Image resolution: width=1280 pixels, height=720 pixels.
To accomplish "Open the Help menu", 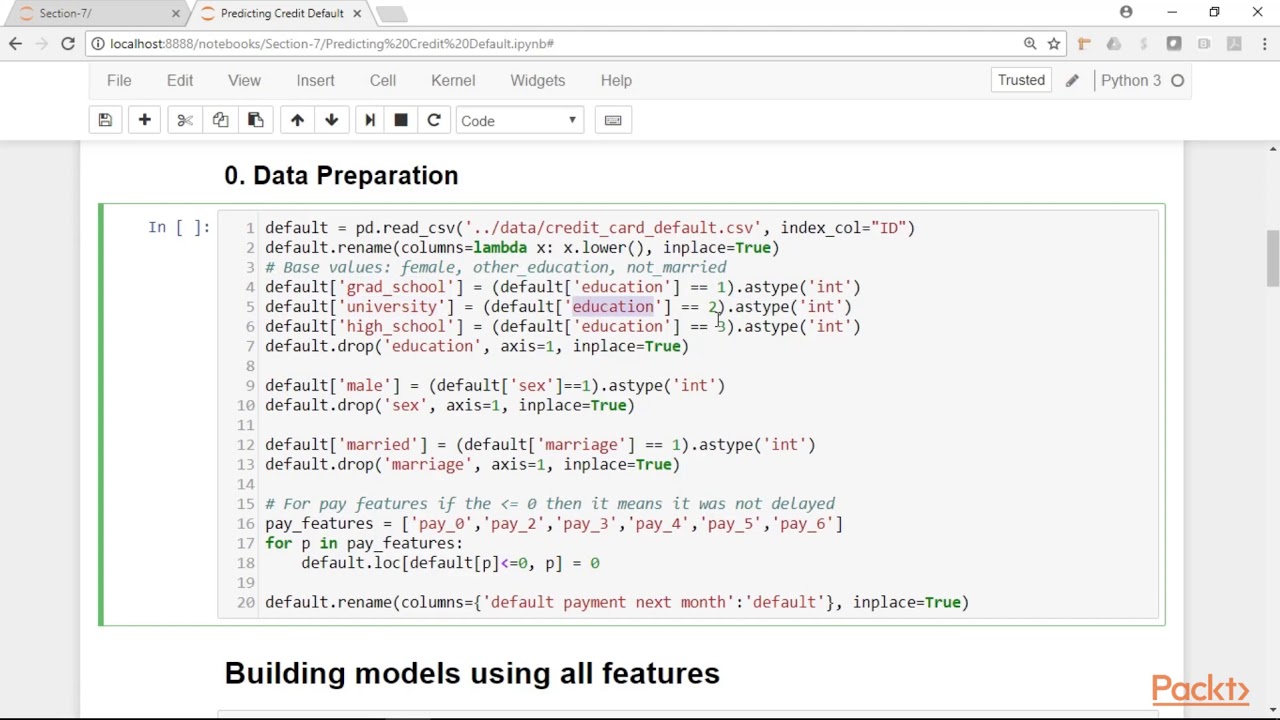I will coord(616,81).
